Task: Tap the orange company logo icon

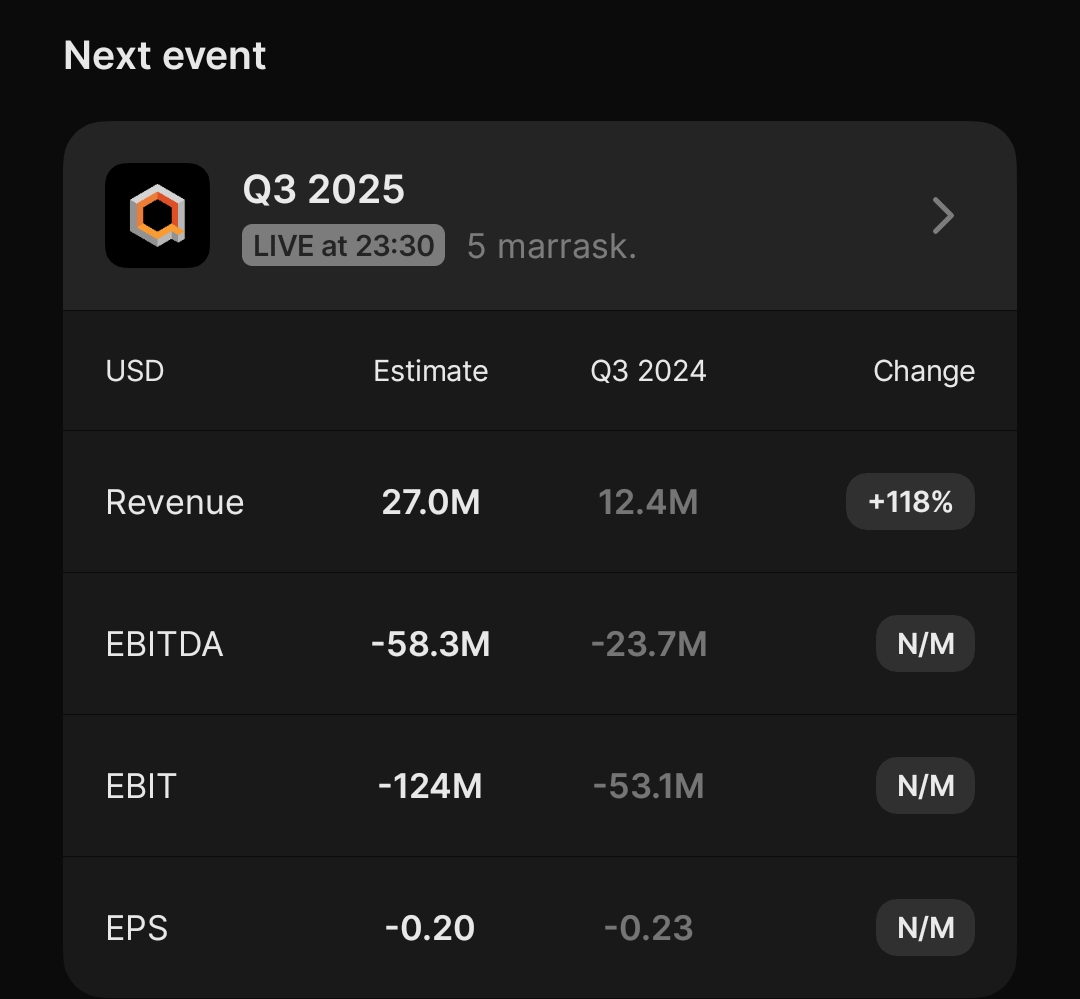Action: [157, 215]
